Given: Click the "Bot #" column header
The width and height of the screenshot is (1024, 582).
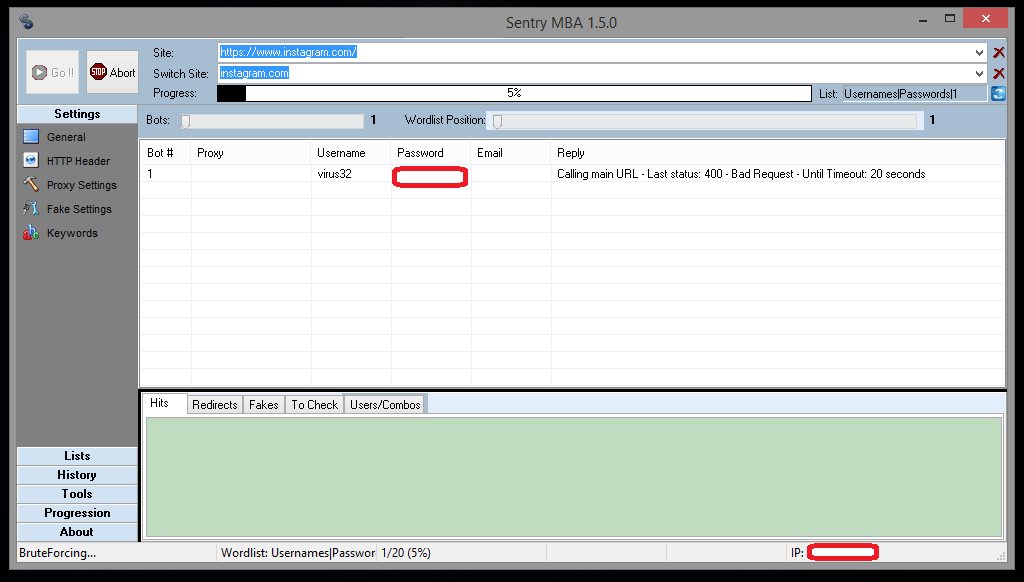Looking at the screenshot, I should [166, 153].
